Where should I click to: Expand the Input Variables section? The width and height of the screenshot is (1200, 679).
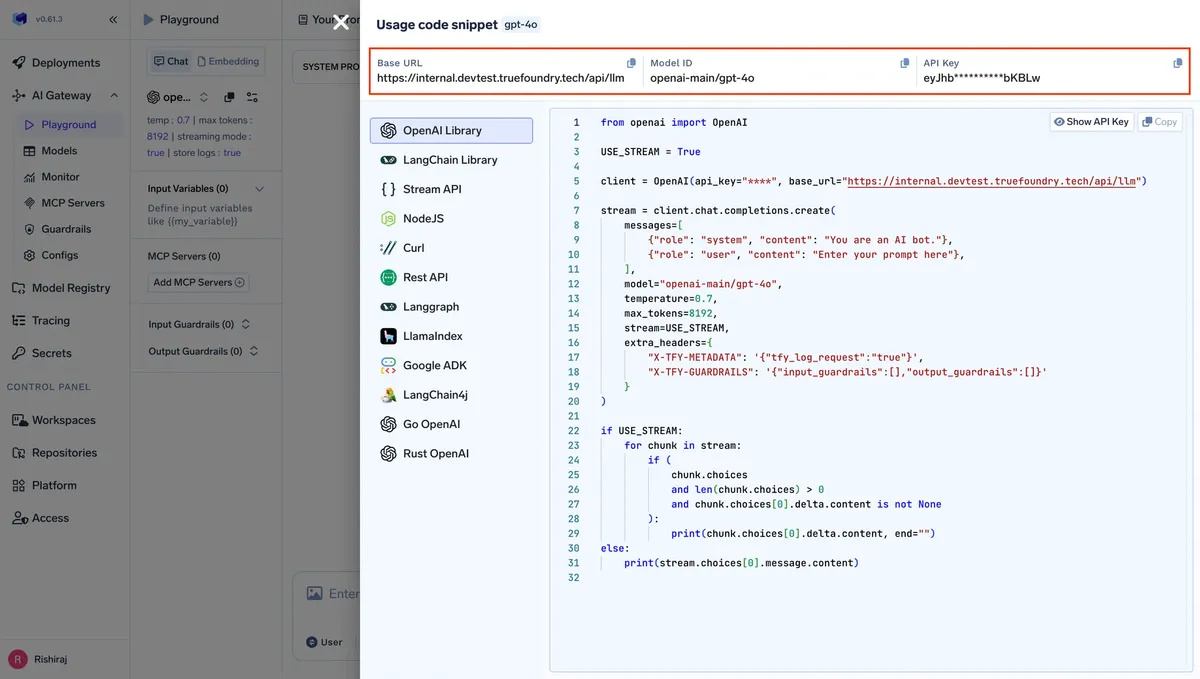click(x=260, y=189)
